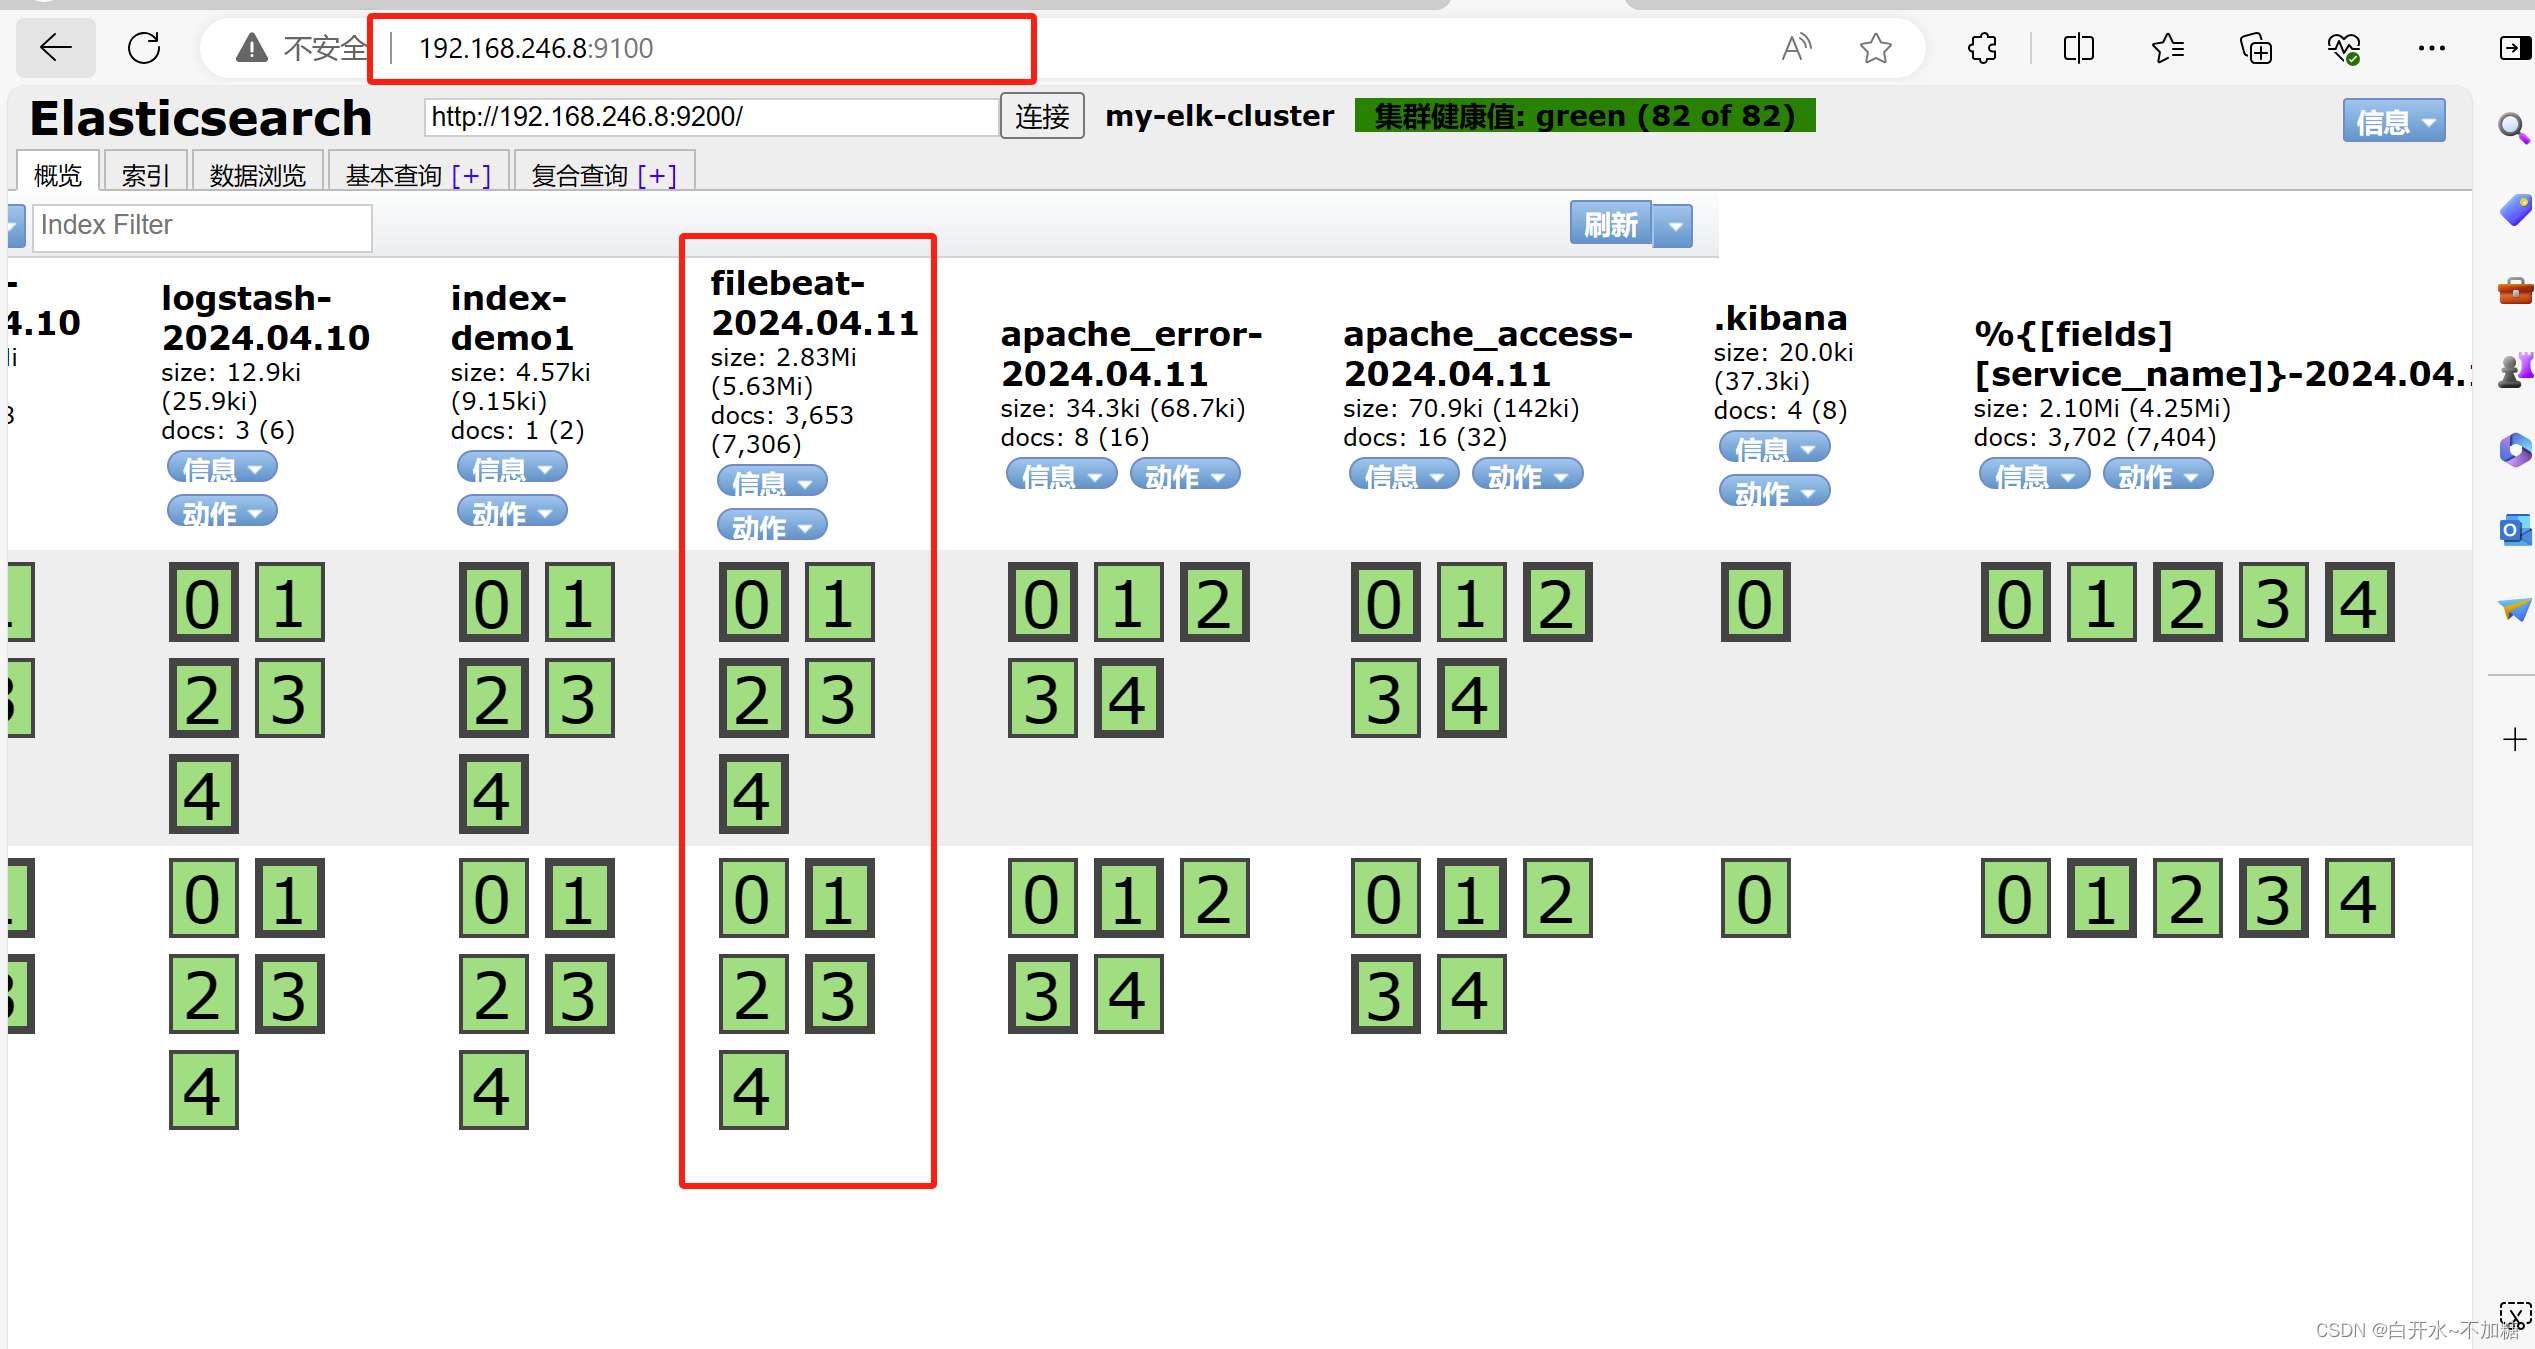Select upper-row shard 0 of filebeat-2024.04.11
The height and width of the screenshot is (1349, 2535).
[753, 602]
